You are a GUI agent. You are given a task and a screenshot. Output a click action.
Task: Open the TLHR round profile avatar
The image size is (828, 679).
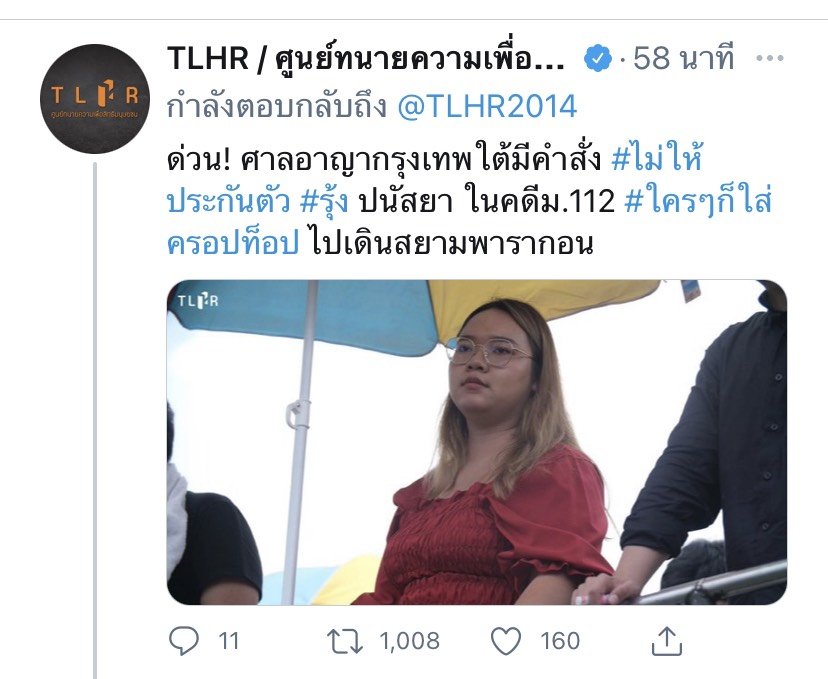click(95, 99)
